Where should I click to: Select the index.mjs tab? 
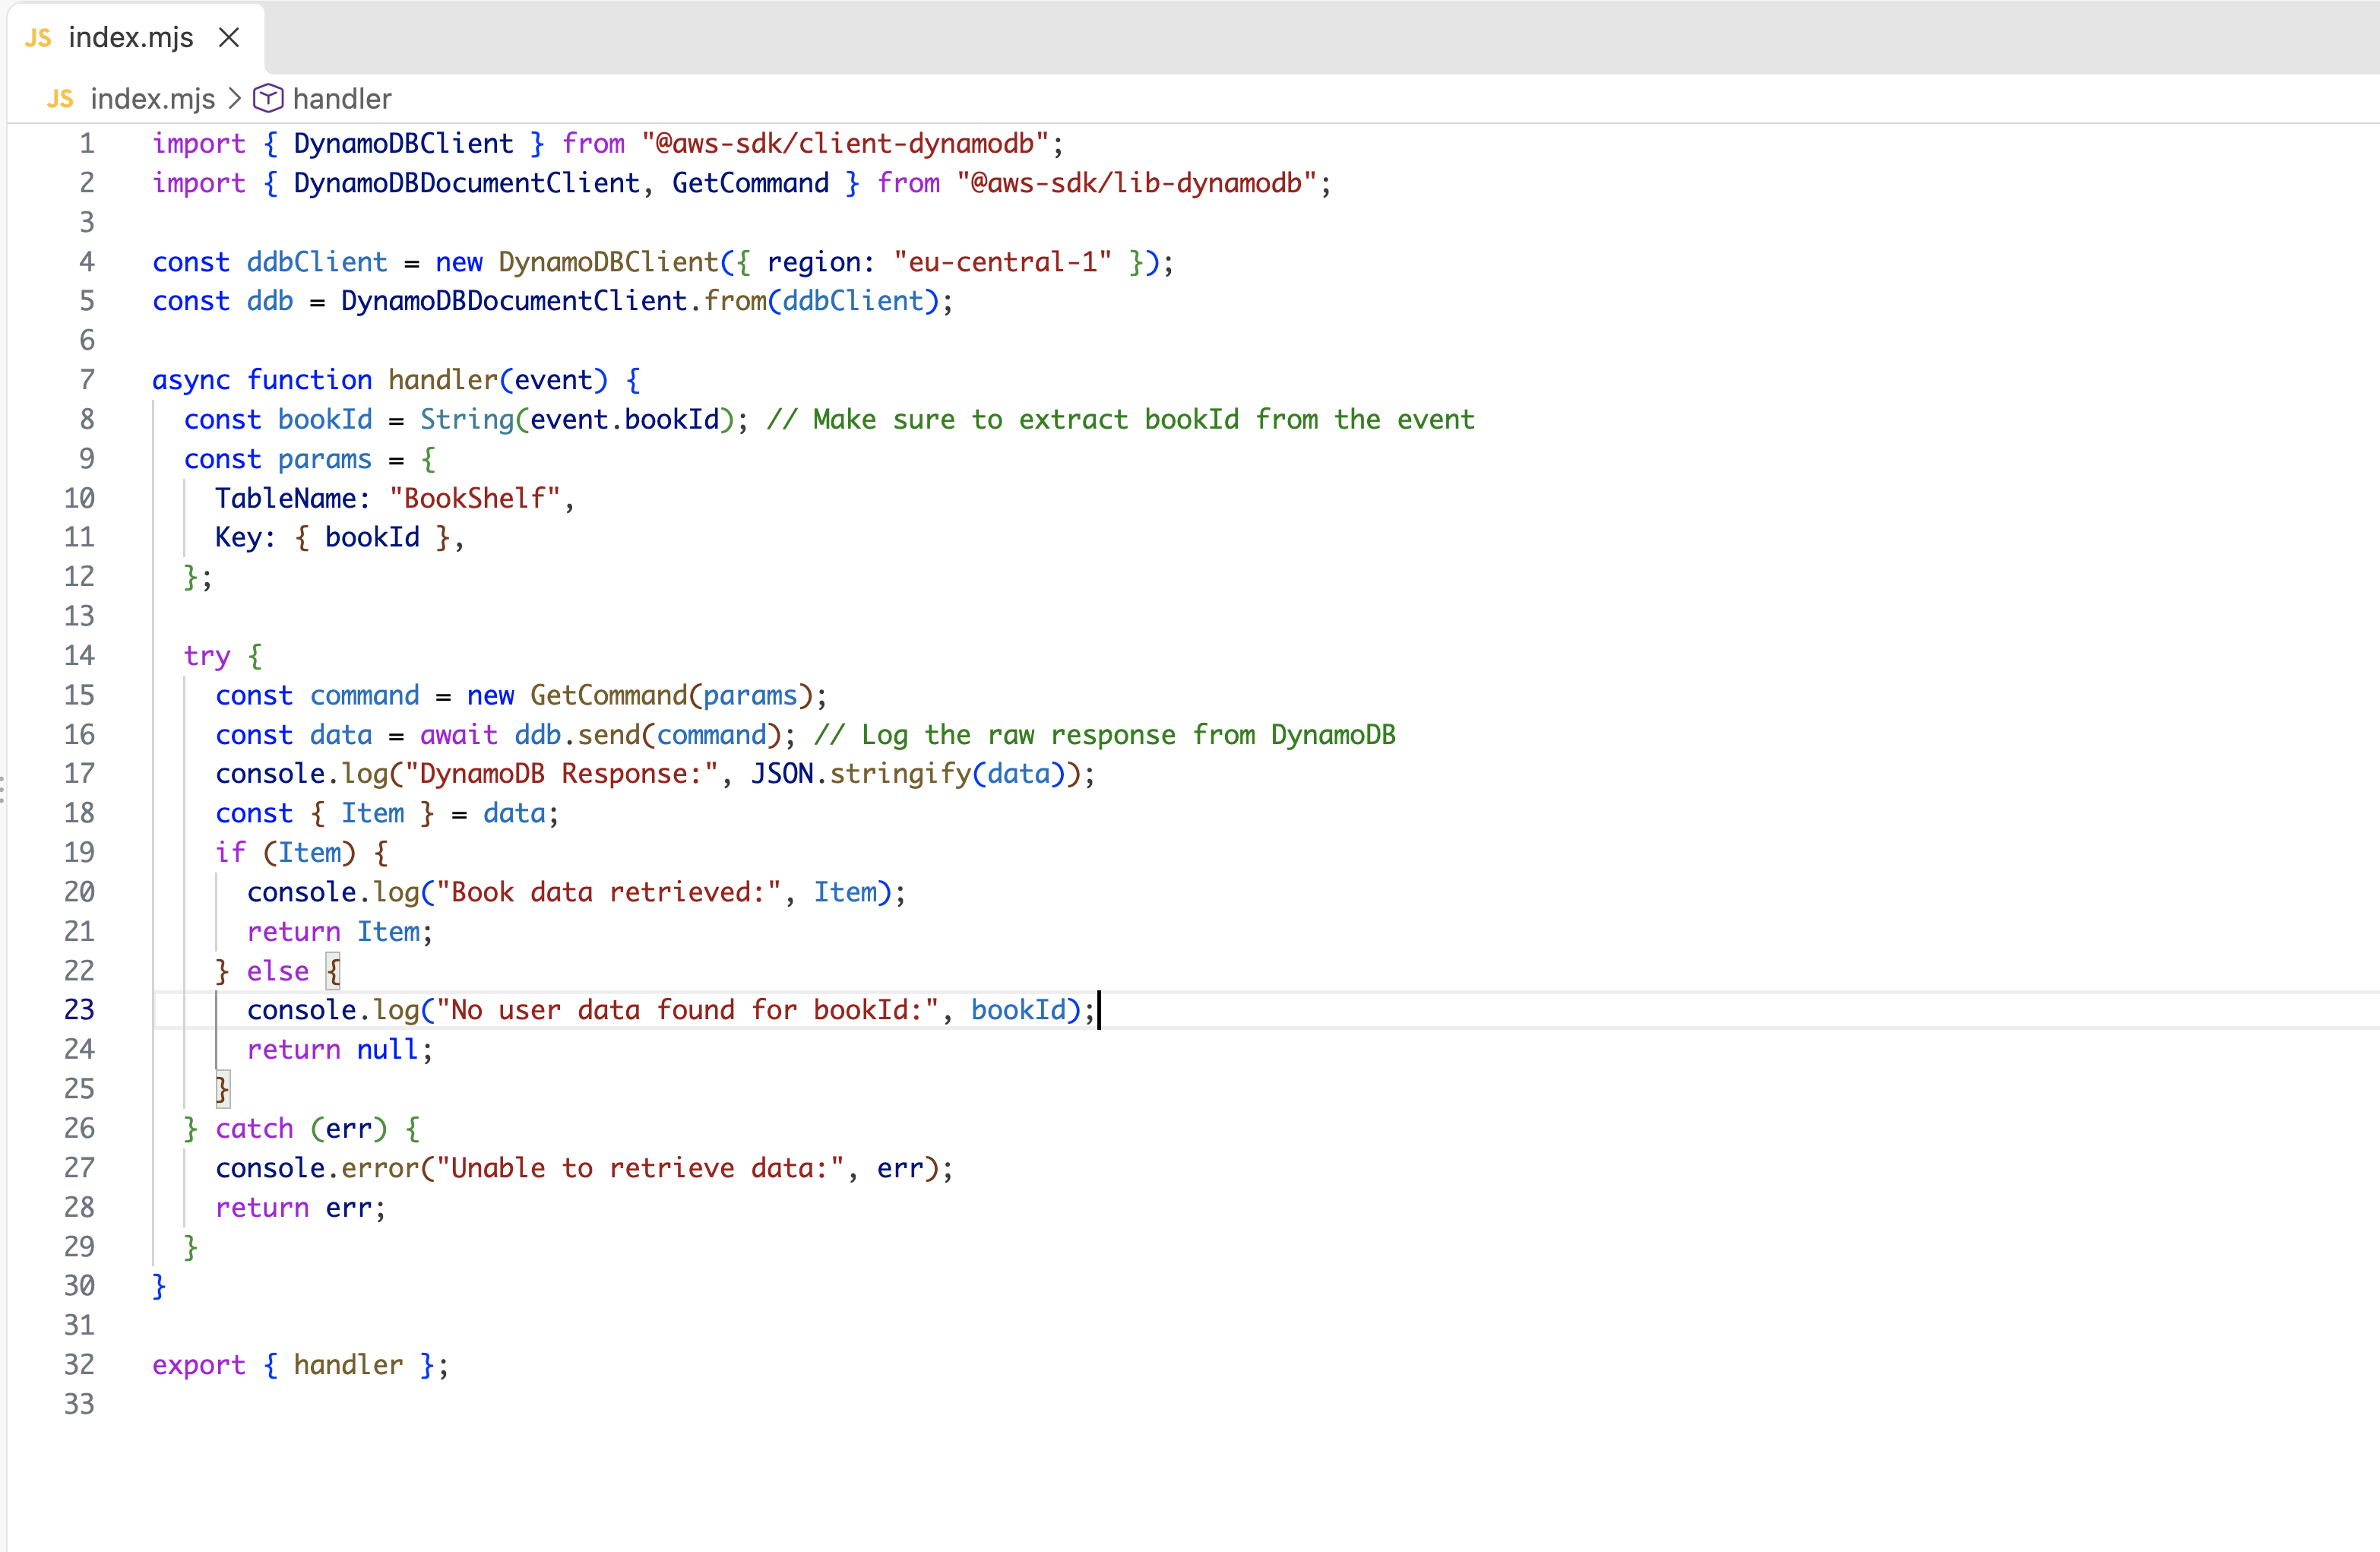(x=136, y=37)
